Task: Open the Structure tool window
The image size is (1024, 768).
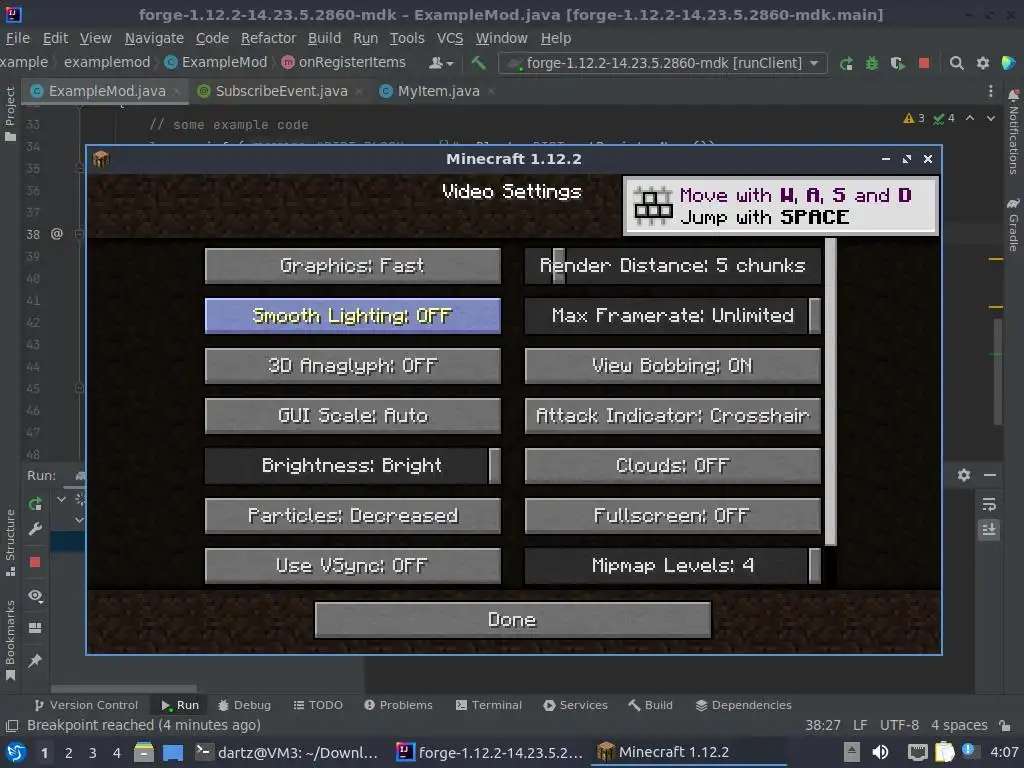Action: [10, 542]
